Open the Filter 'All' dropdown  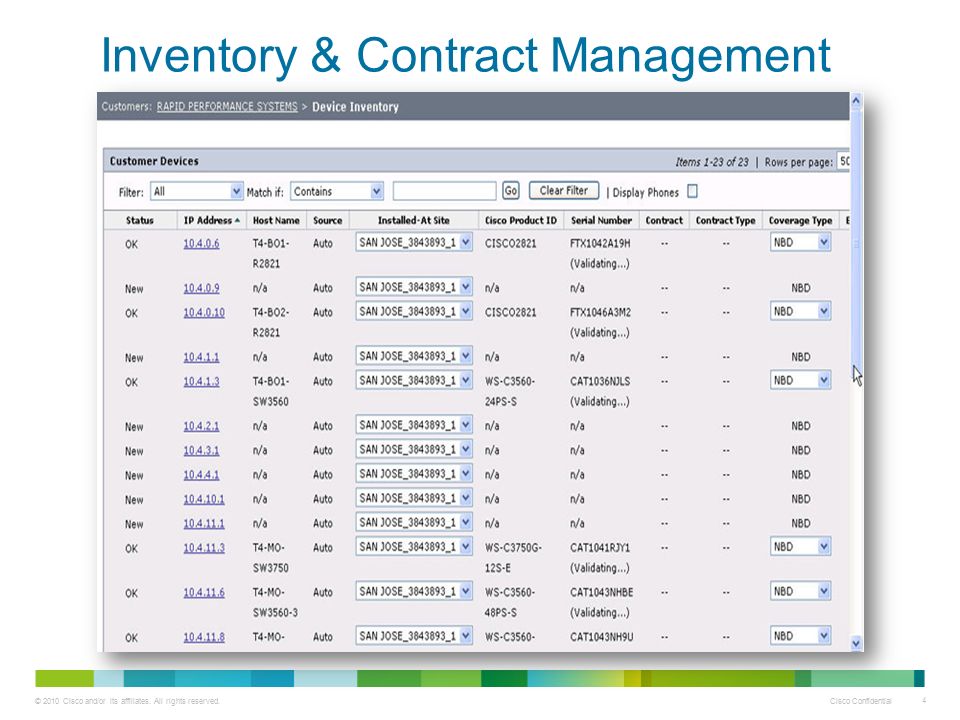(x=197, y=192)
